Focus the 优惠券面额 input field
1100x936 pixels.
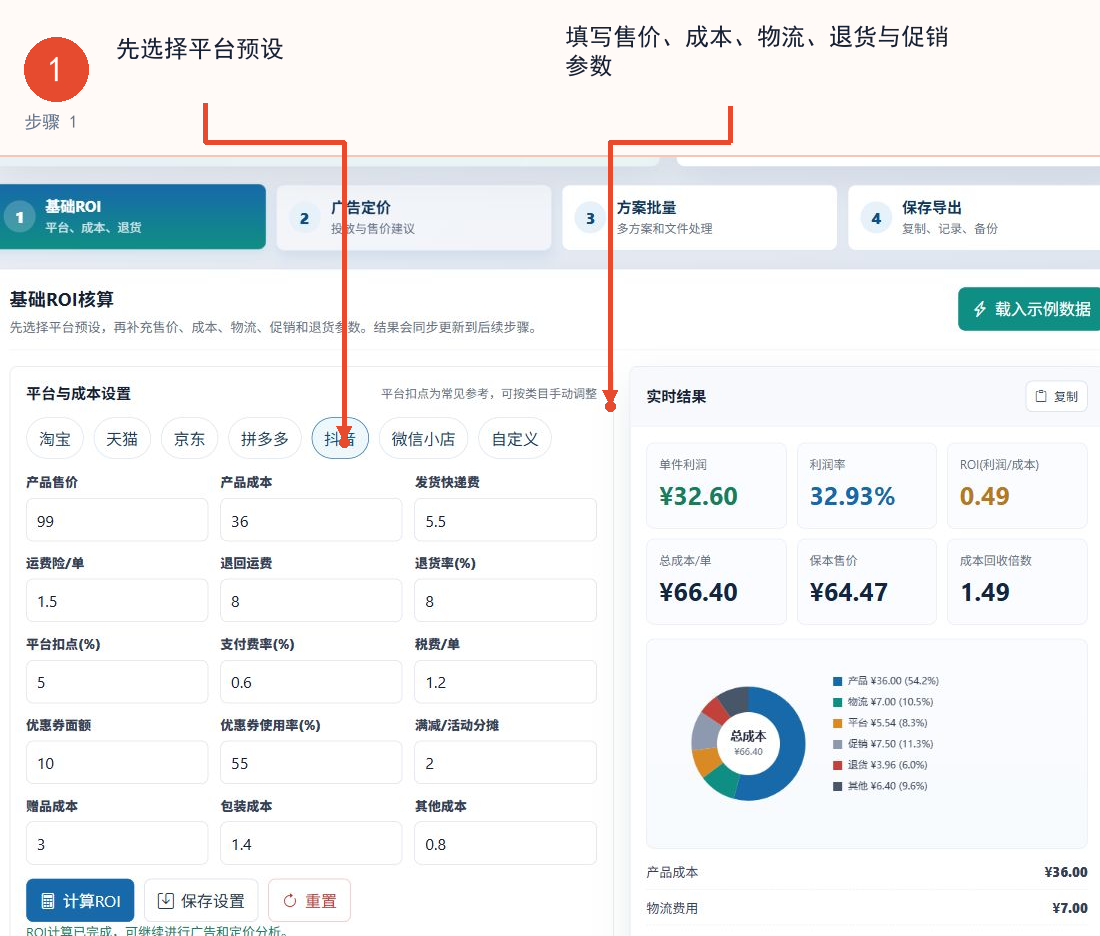(117, 763)
